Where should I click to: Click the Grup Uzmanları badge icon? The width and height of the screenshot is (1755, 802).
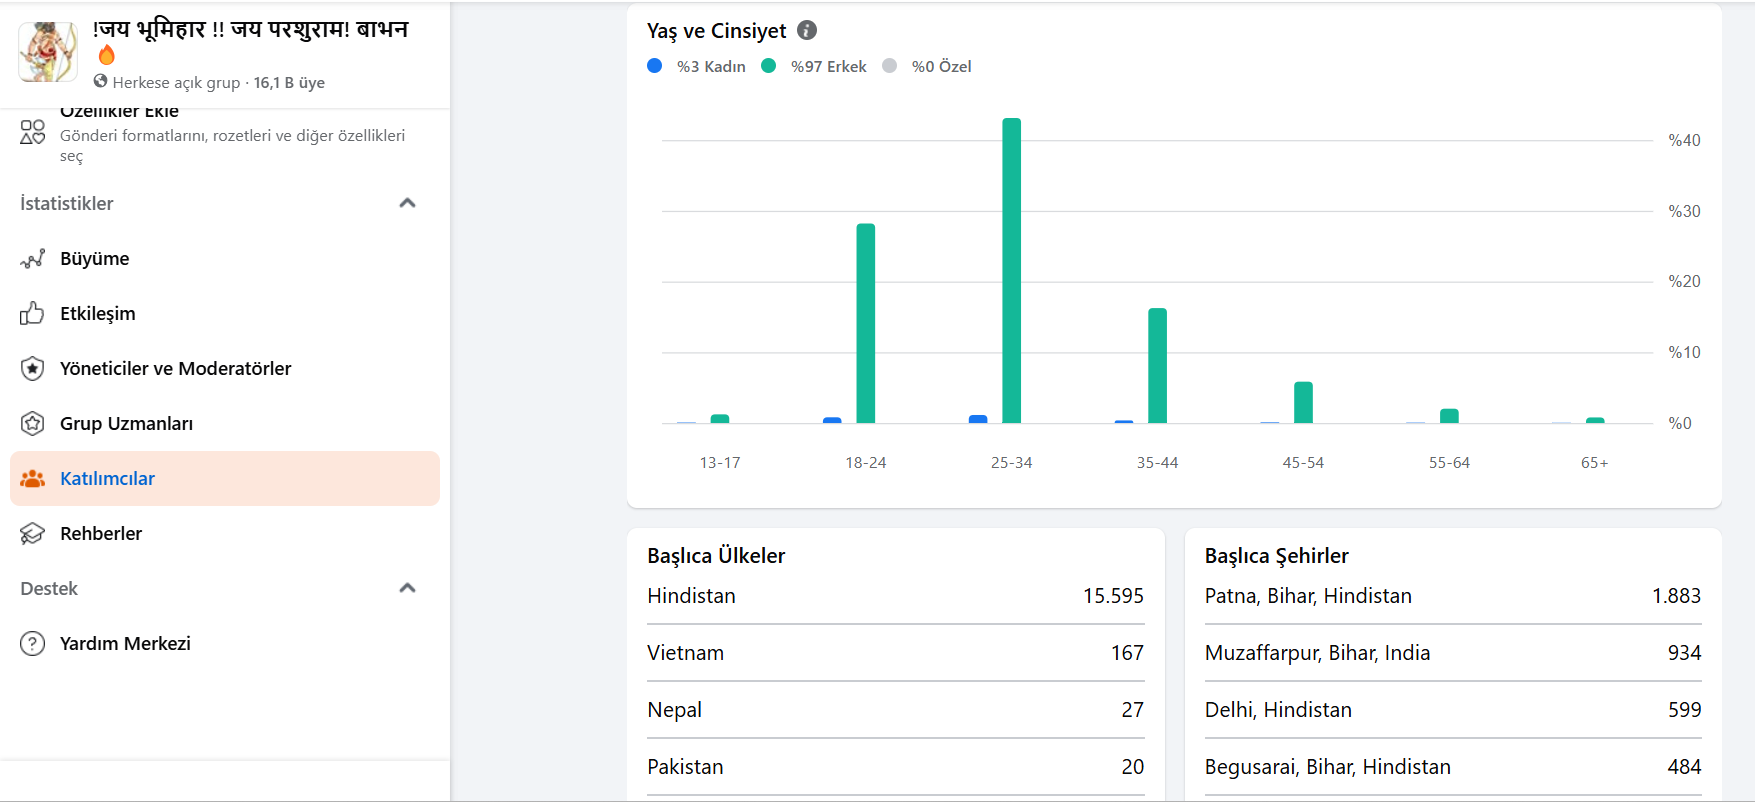coord(32,424)
